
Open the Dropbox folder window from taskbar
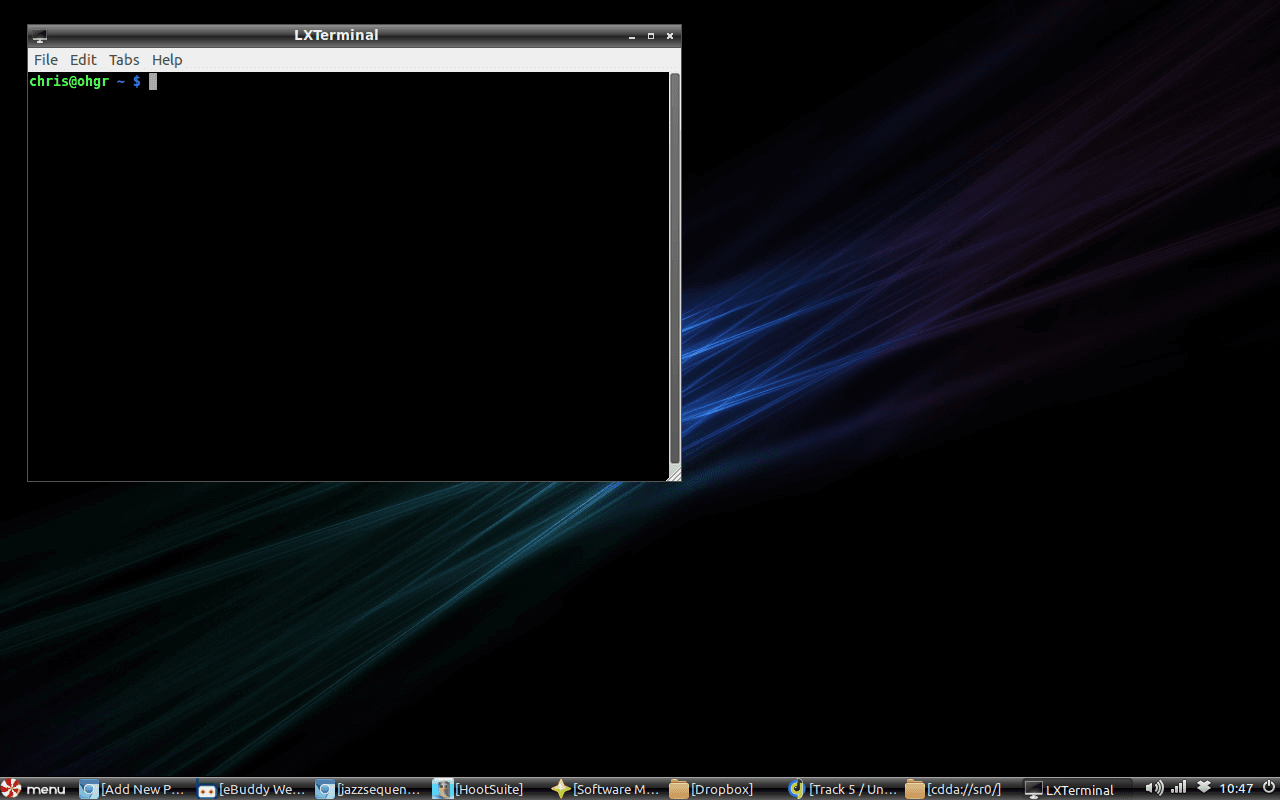point(712,789)
